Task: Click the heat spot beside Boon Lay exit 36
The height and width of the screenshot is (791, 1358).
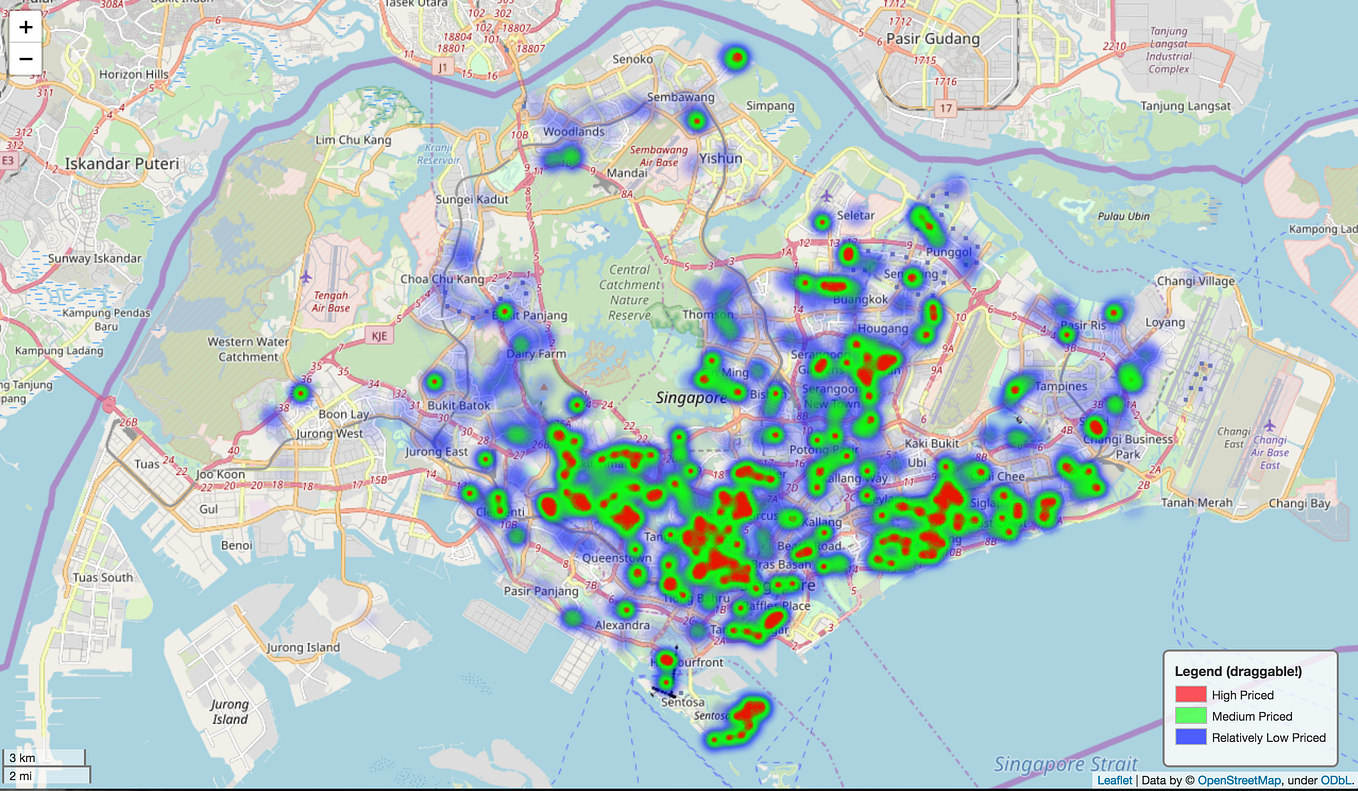Action: [x=301, y=393]
